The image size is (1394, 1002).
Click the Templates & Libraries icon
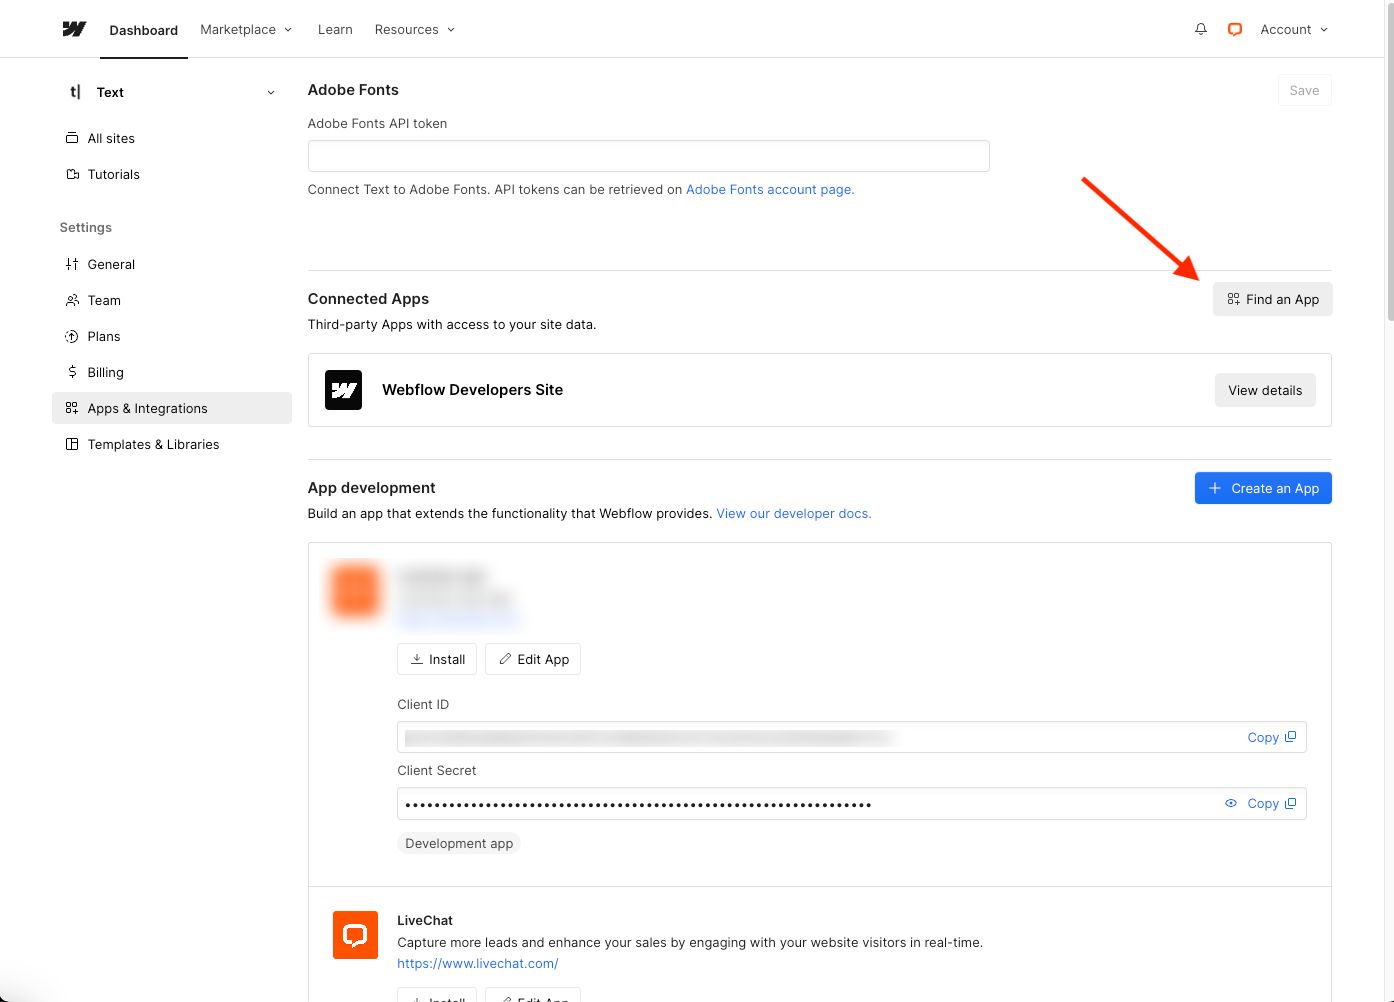pos(72,444)
